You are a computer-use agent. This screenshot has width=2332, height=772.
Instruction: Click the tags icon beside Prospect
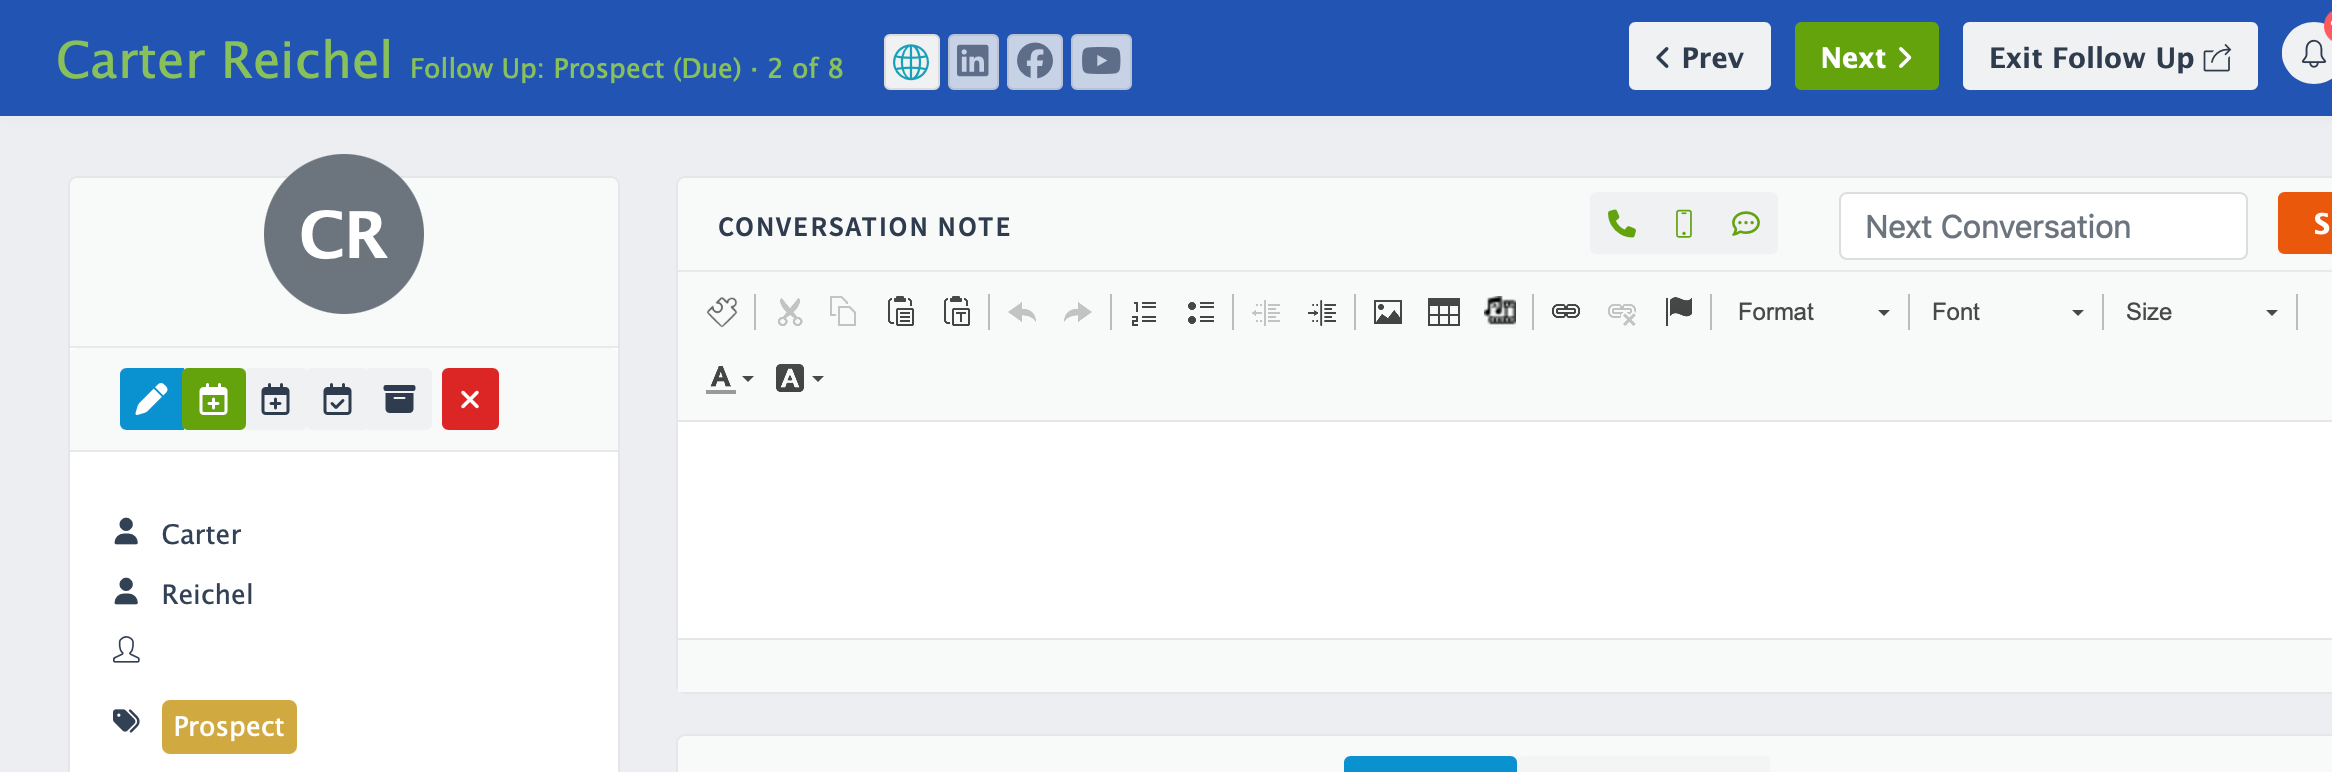click(126, 721)
